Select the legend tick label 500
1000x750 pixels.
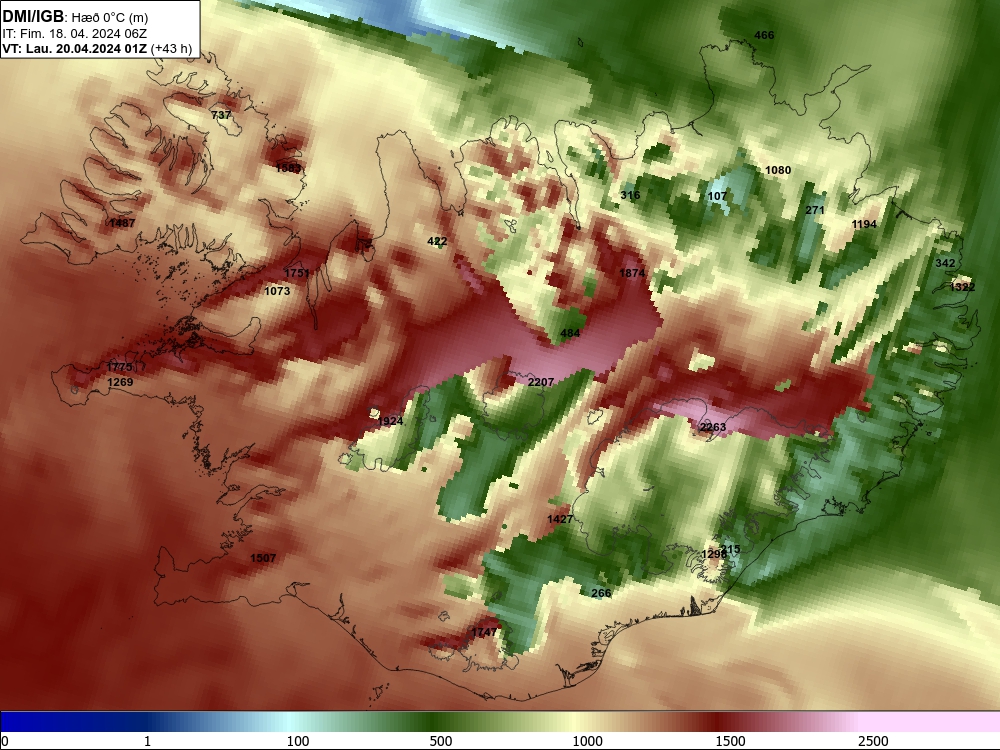coord(441,741)
